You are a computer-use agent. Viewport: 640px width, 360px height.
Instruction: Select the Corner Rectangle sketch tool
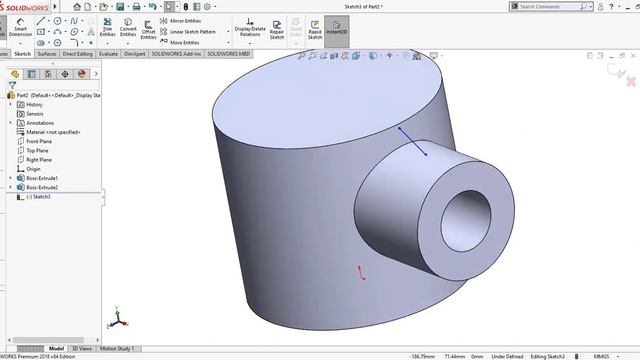pos(41,31)
